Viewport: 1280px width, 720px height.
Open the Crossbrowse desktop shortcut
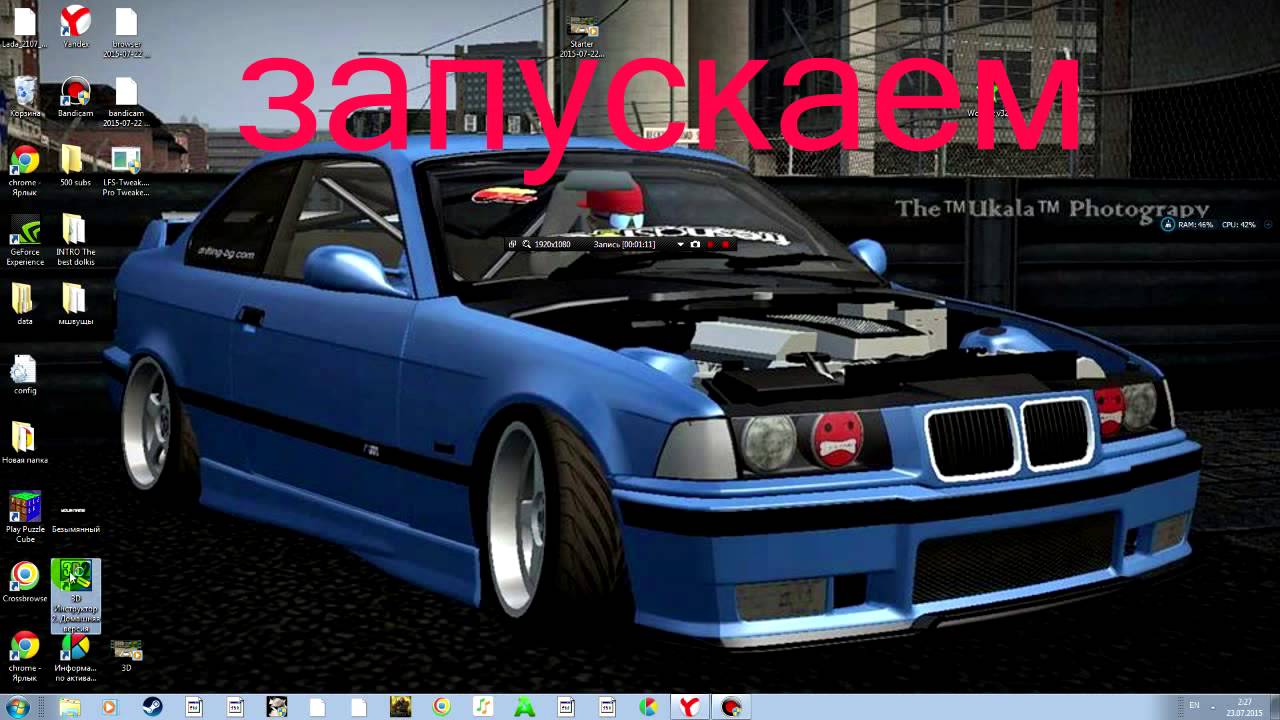[x=25, y=582]
